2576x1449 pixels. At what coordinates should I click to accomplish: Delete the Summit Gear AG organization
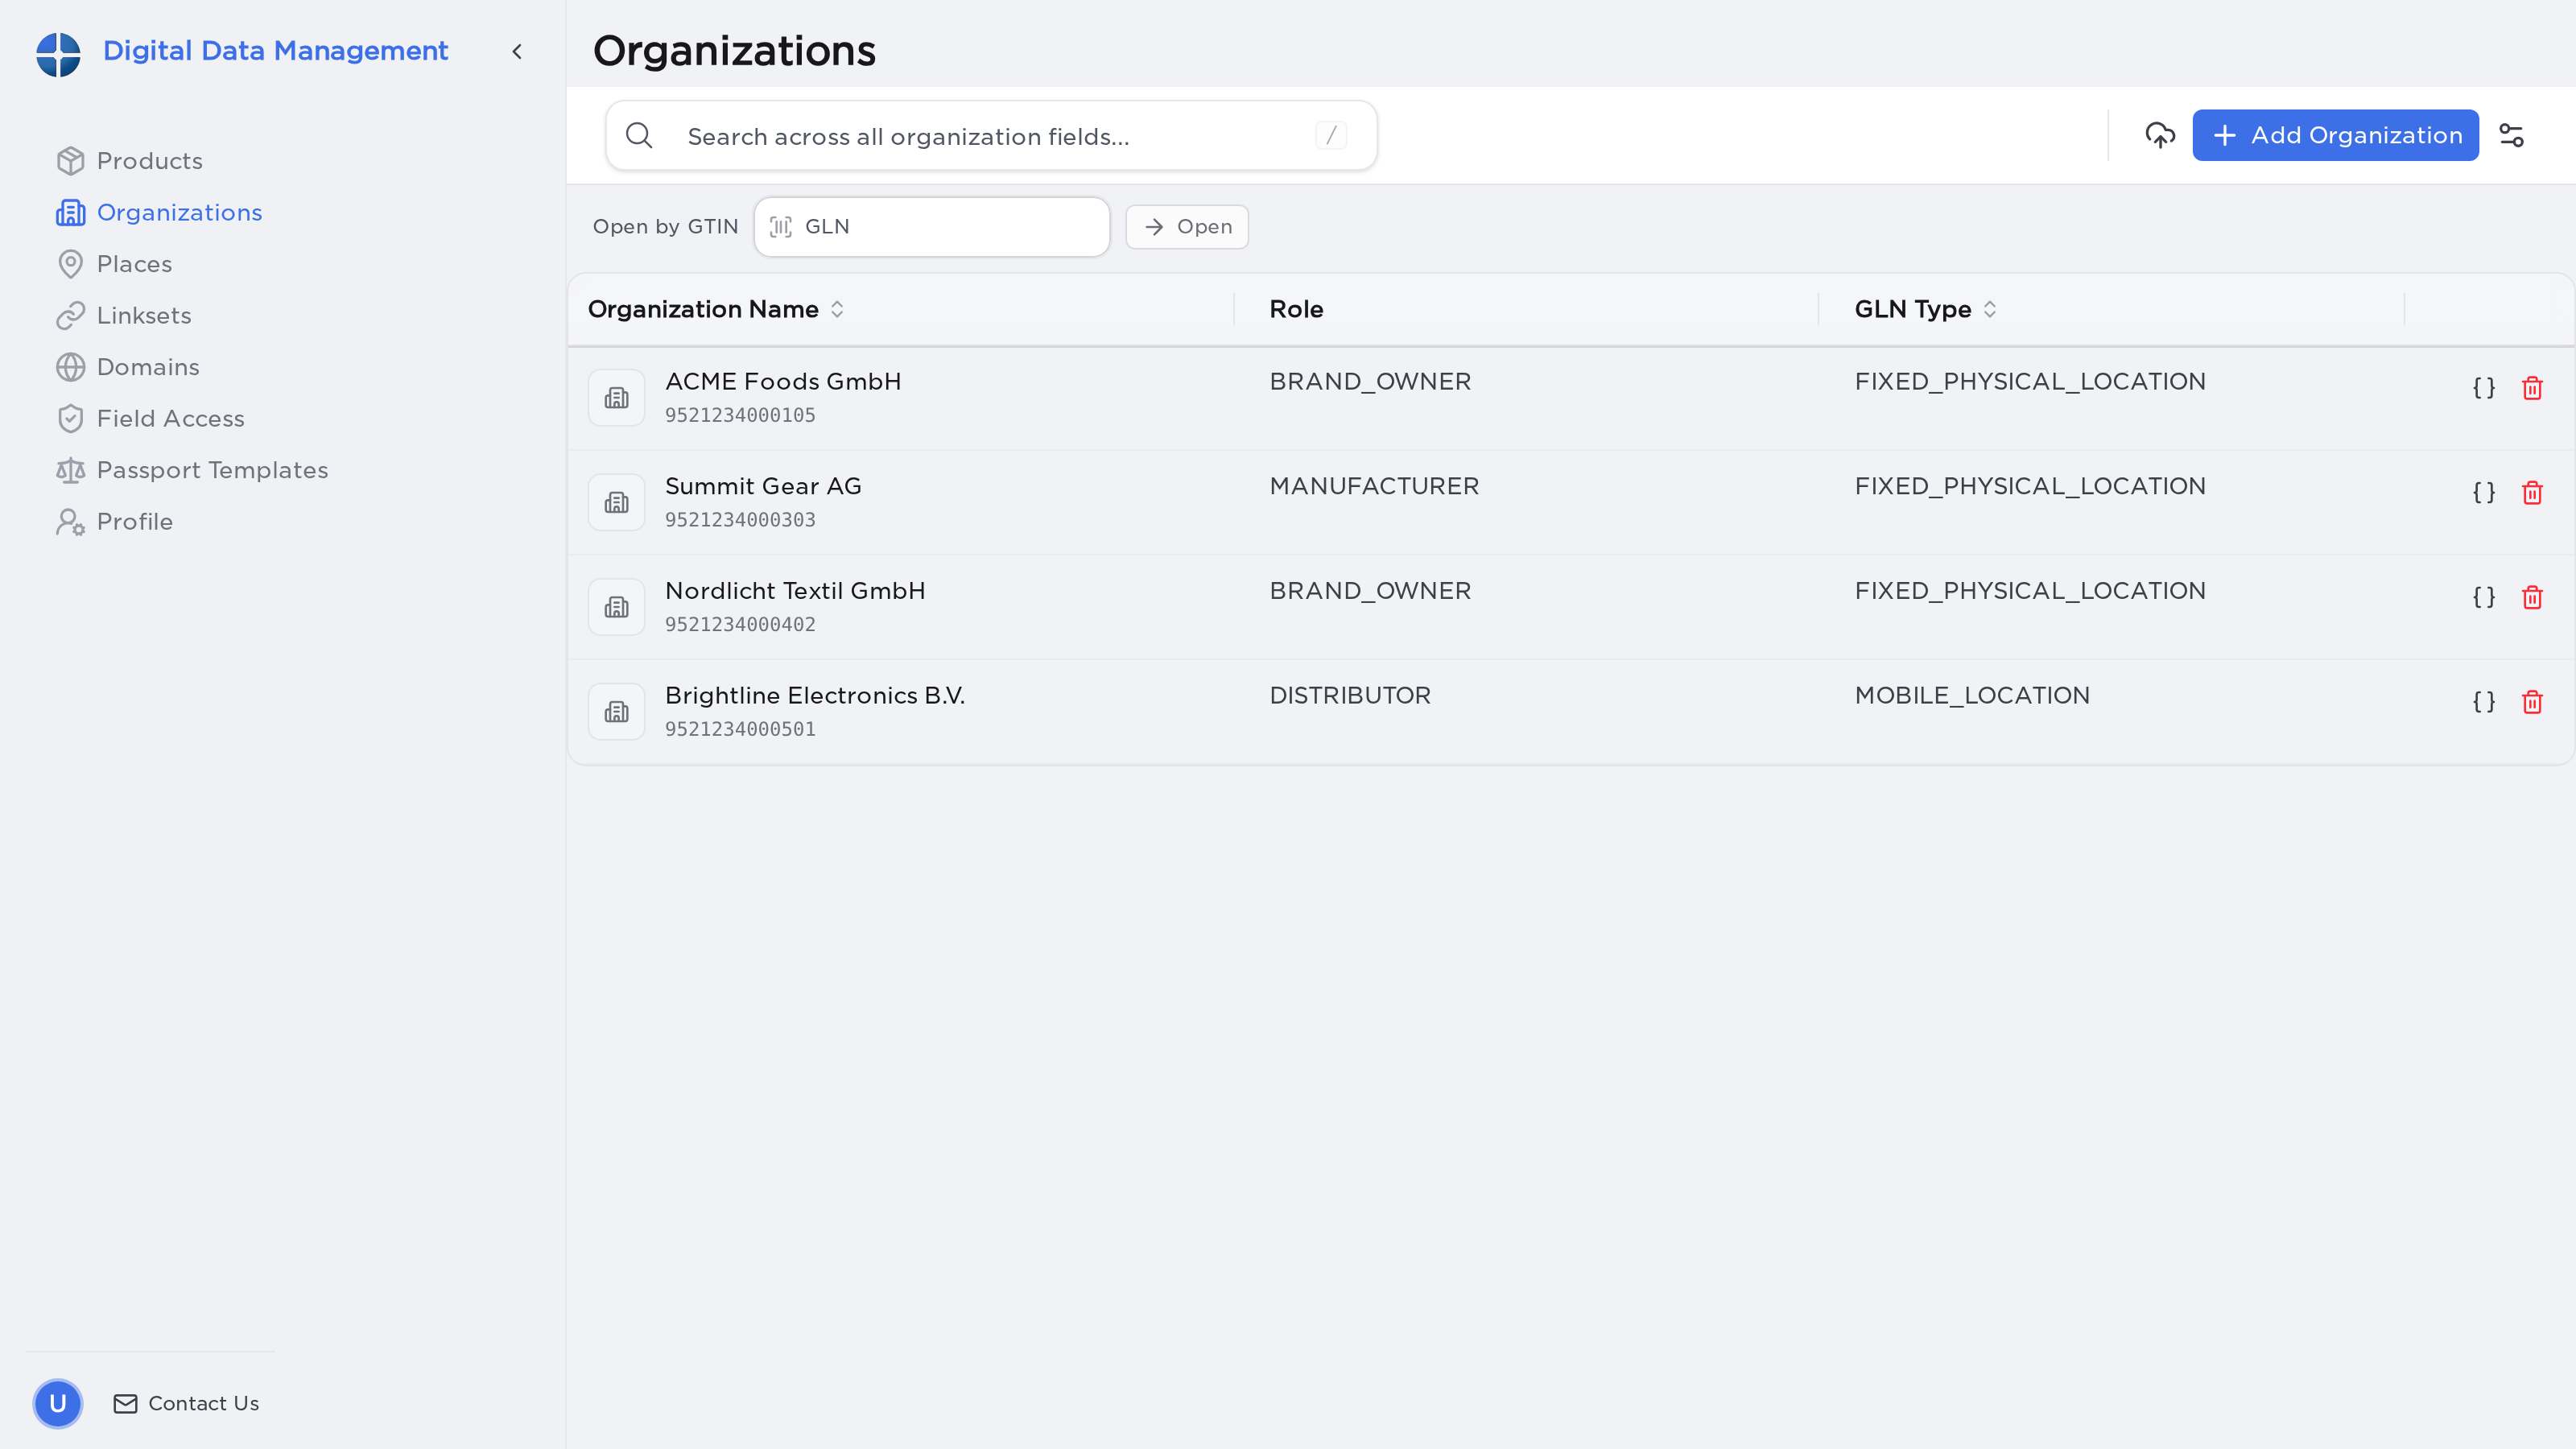2532,493
